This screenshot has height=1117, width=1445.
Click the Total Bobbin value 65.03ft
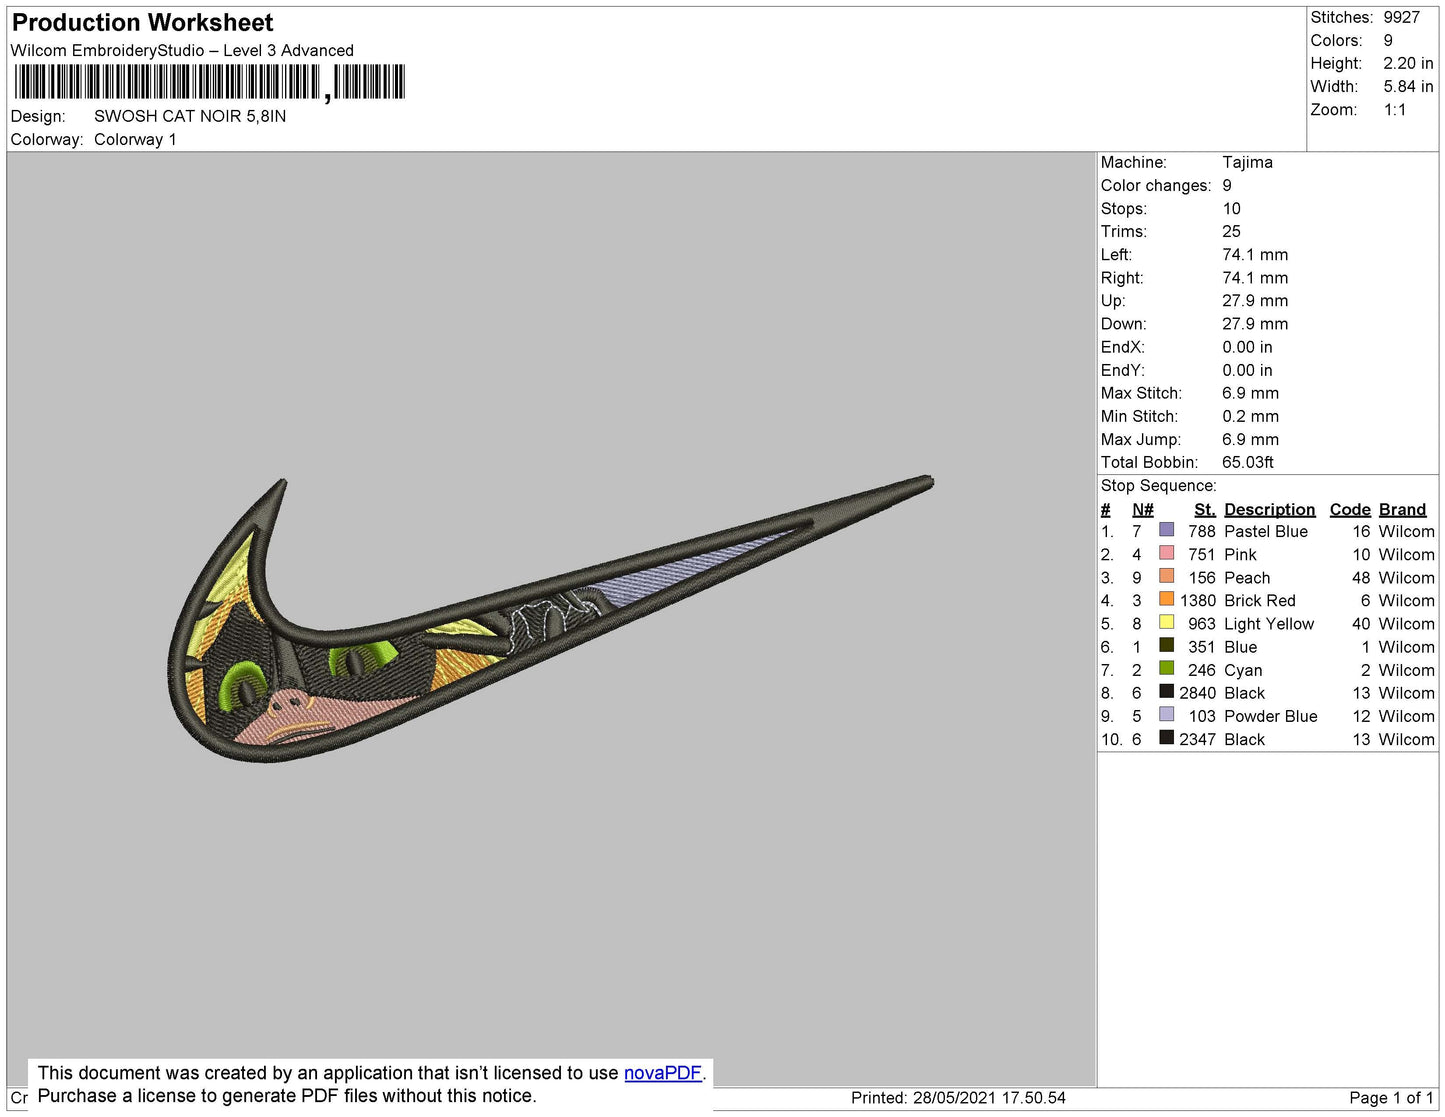pos(1248,462)
